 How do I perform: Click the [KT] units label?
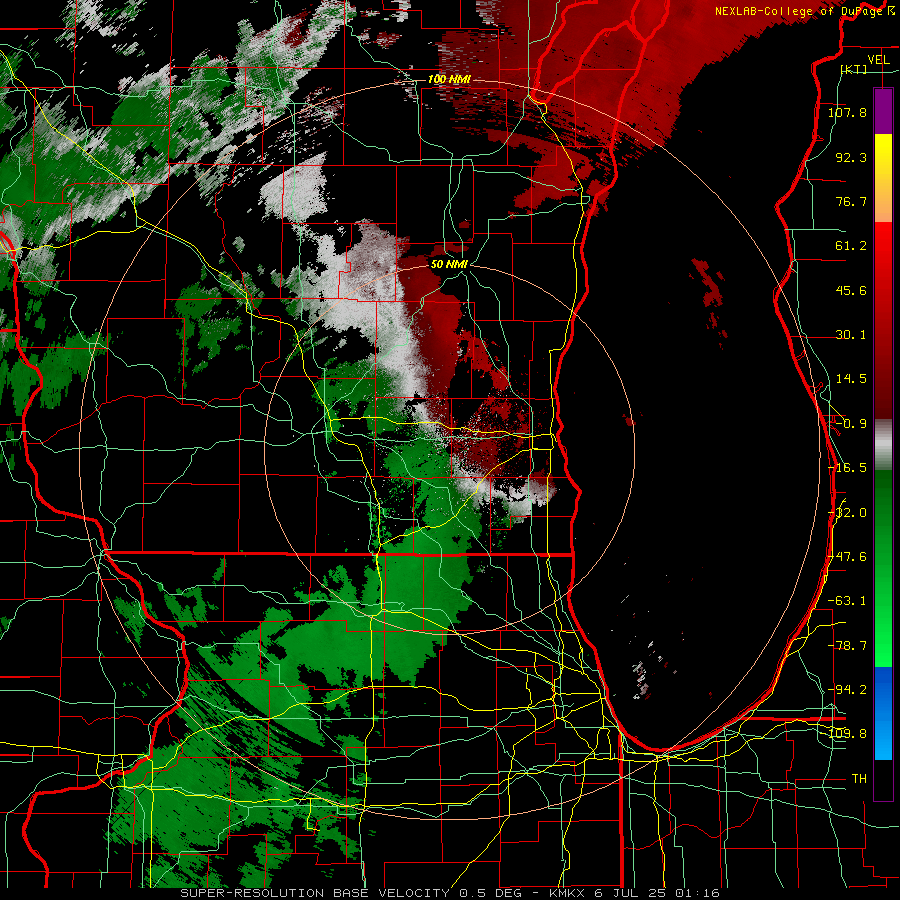[x=854, y=69]
